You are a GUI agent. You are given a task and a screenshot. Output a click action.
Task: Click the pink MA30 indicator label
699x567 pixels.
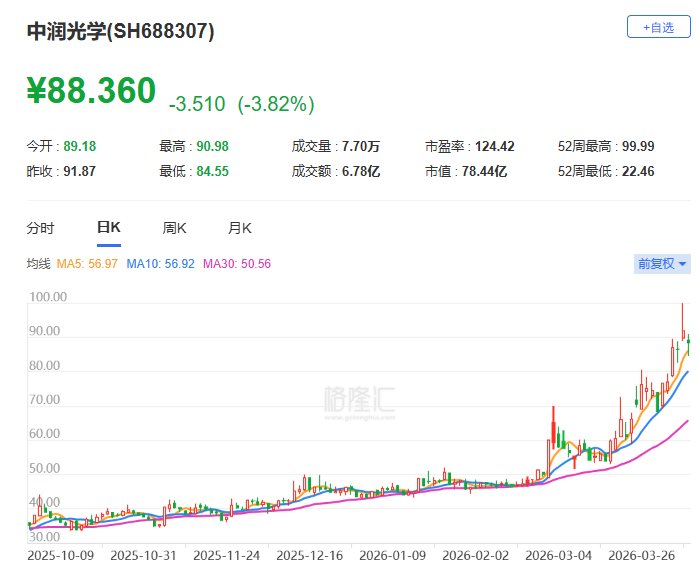(237, 264)
